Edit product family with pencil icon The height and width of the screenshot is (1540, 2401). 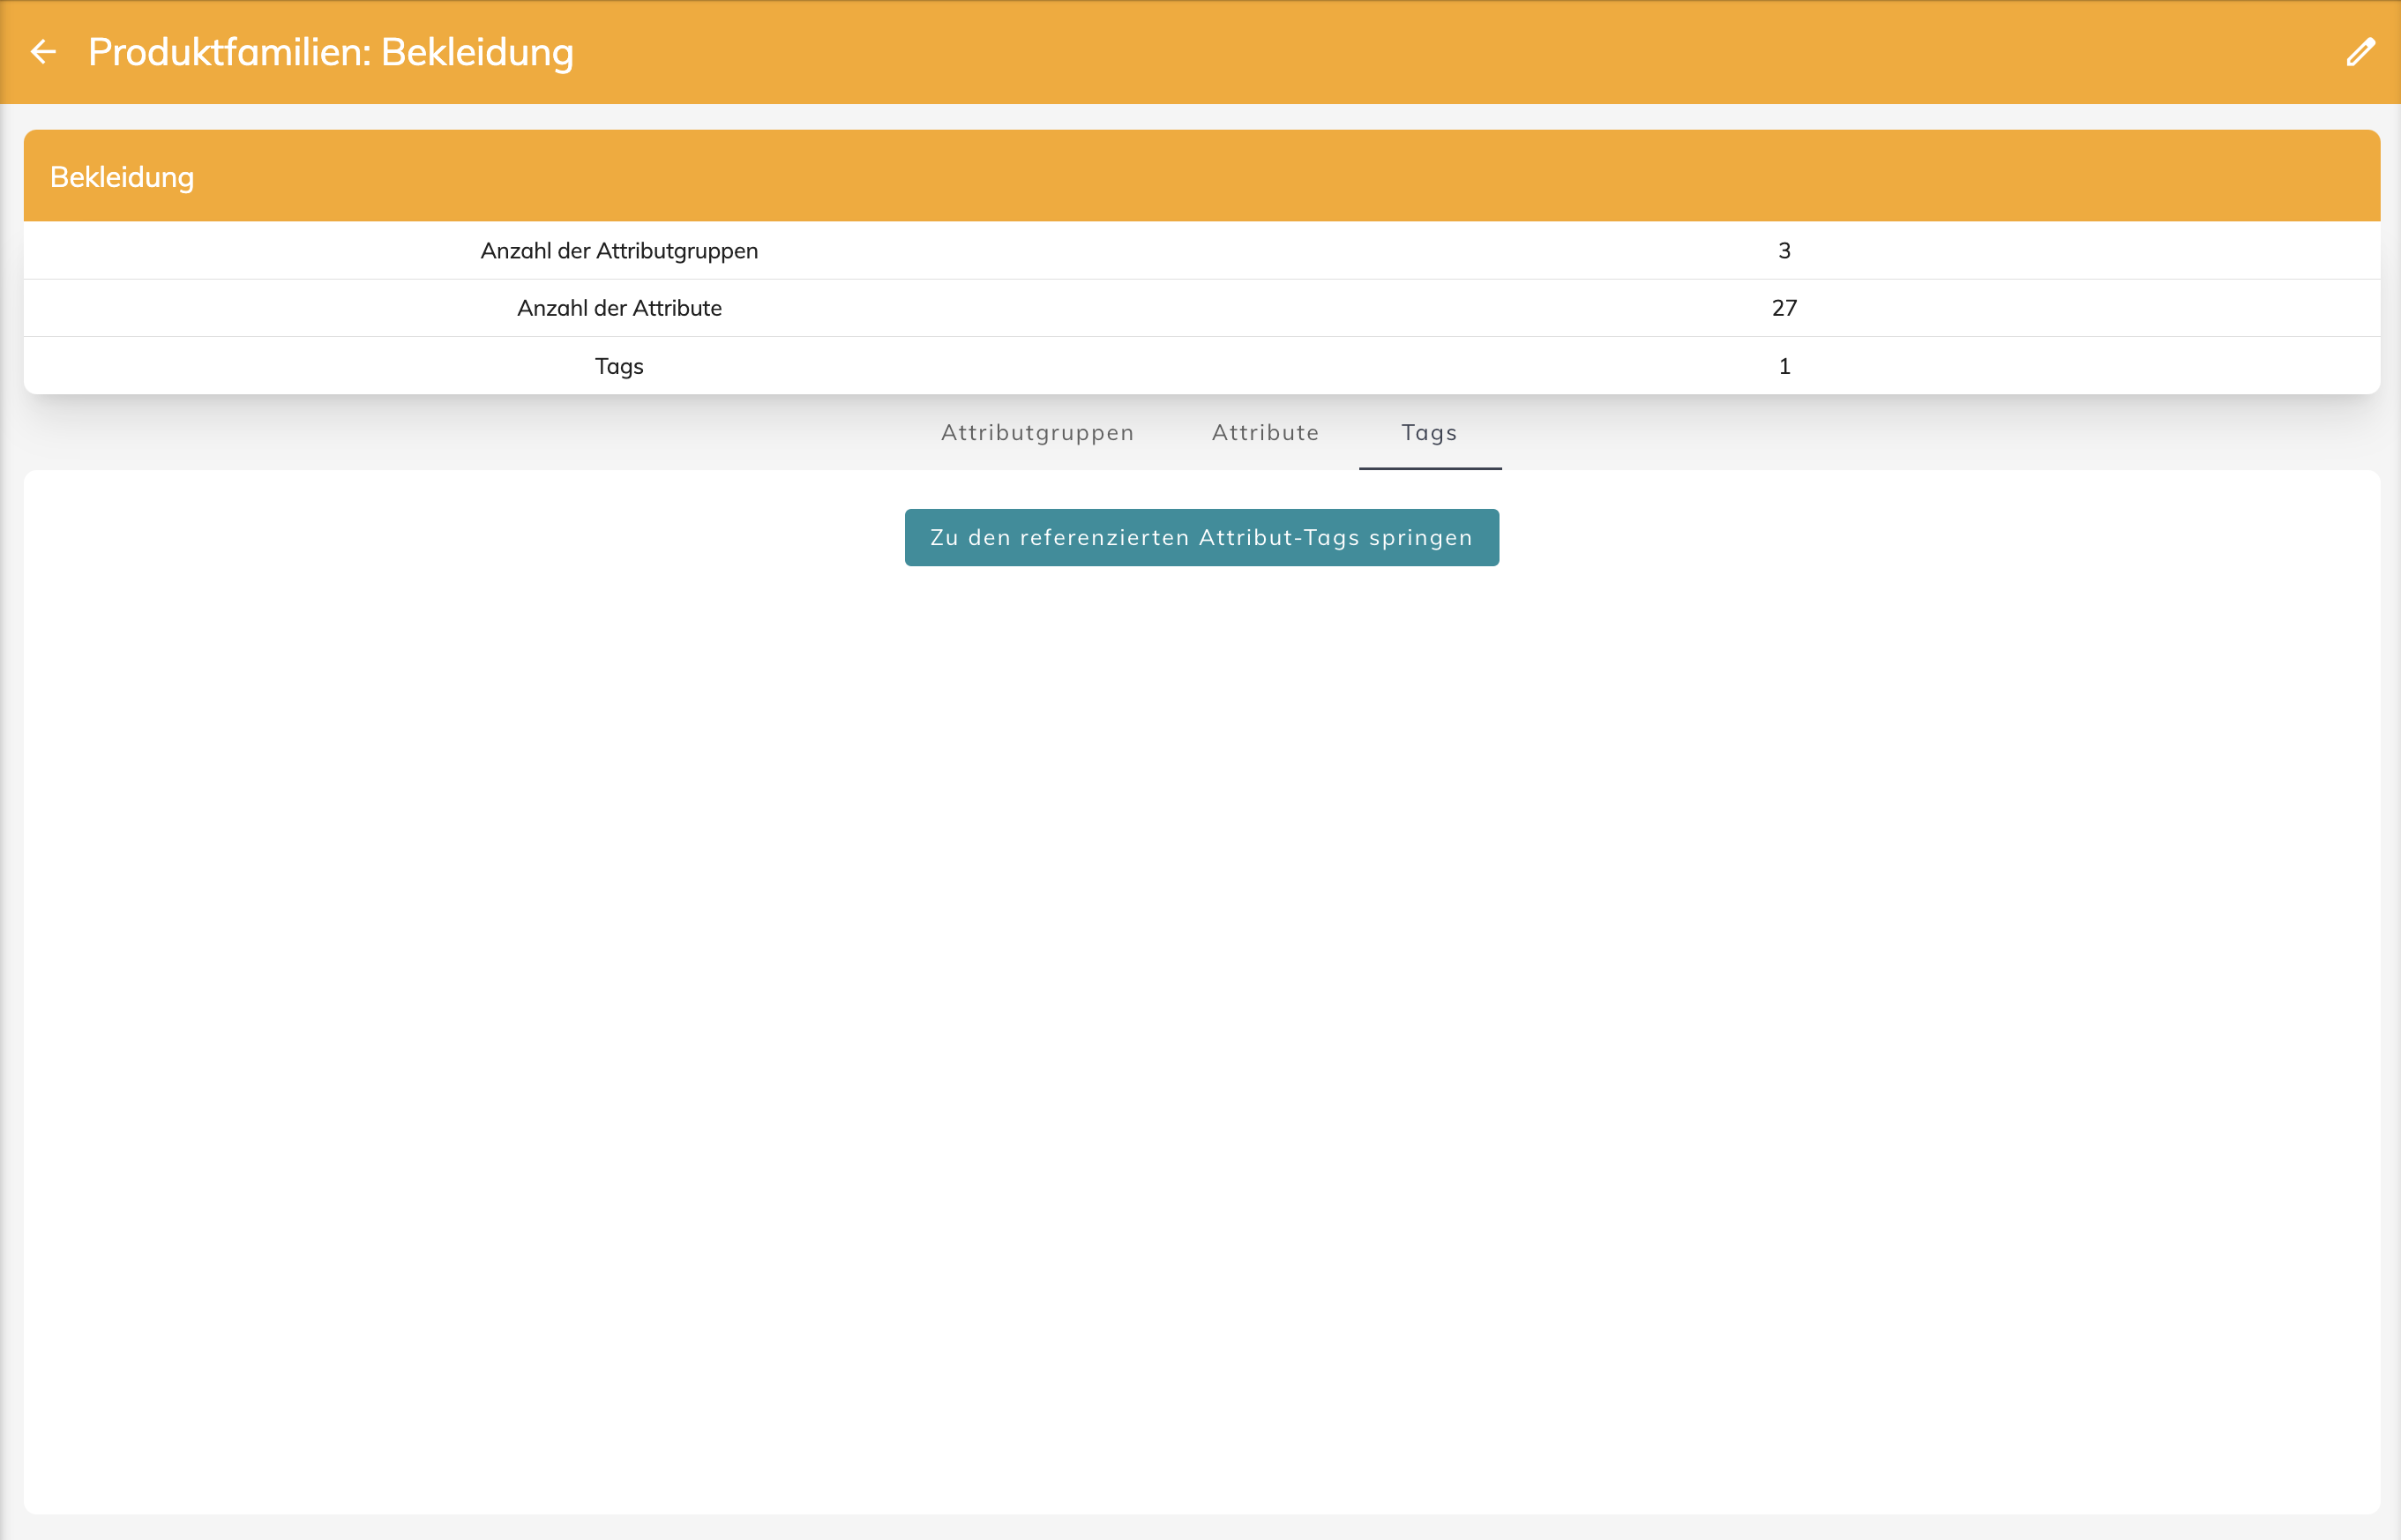point(2360,52)
